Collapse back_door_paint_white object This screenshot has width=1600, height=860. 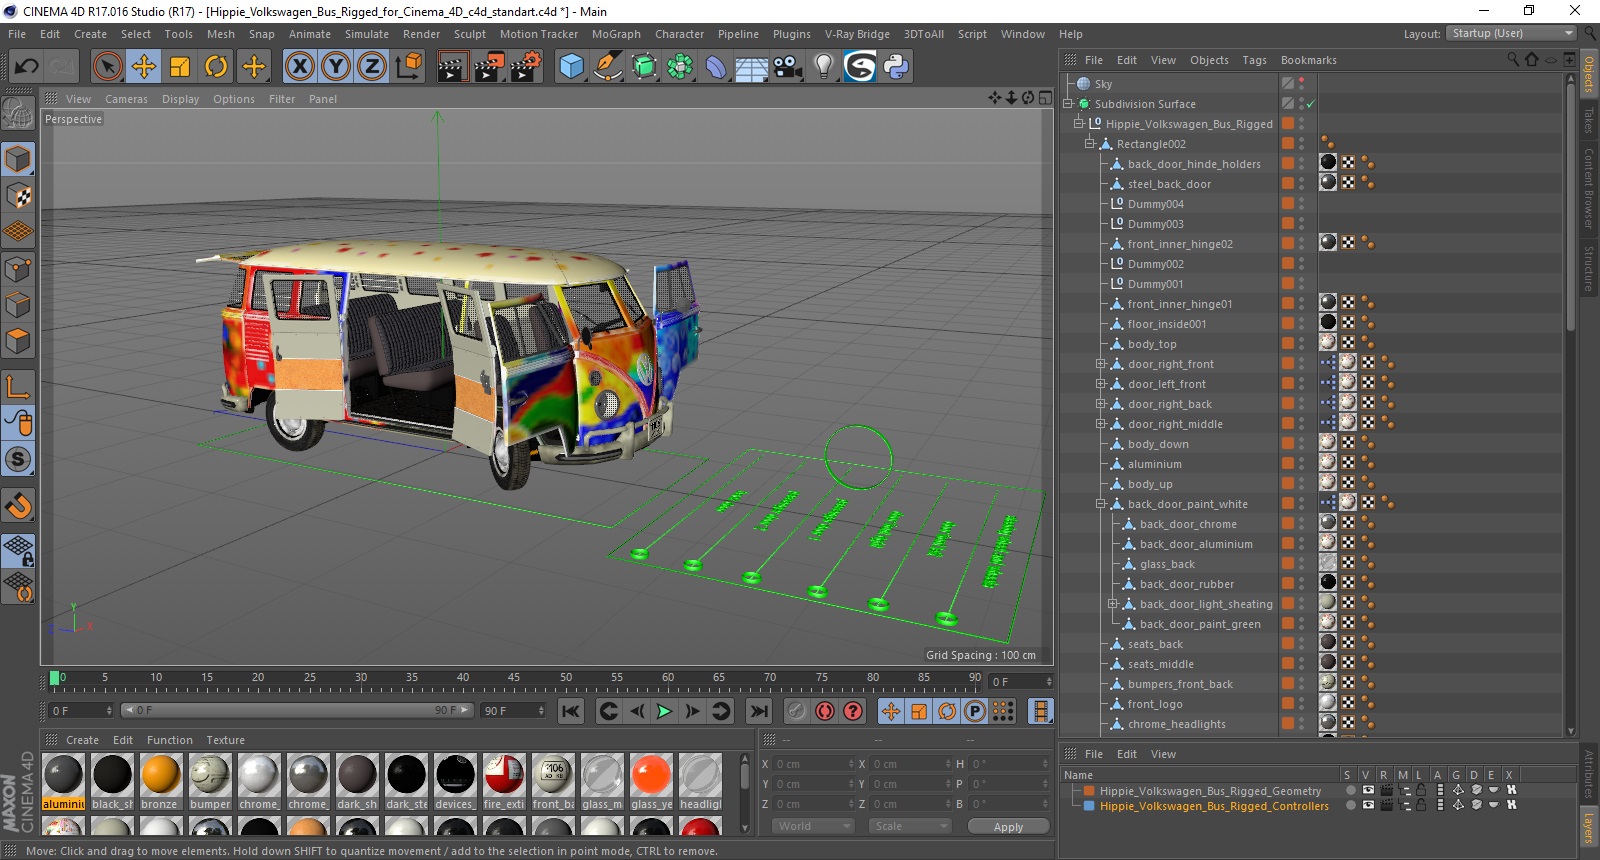[x=1101, y=504]
